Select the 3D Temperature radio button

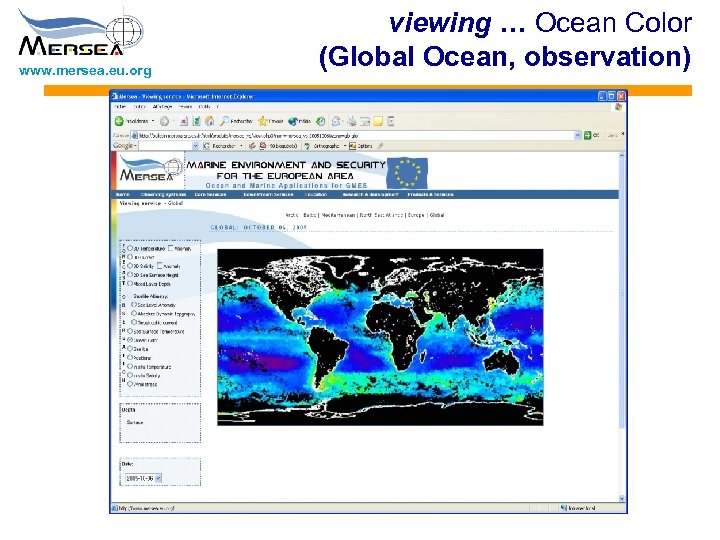(x=130, y=248)
